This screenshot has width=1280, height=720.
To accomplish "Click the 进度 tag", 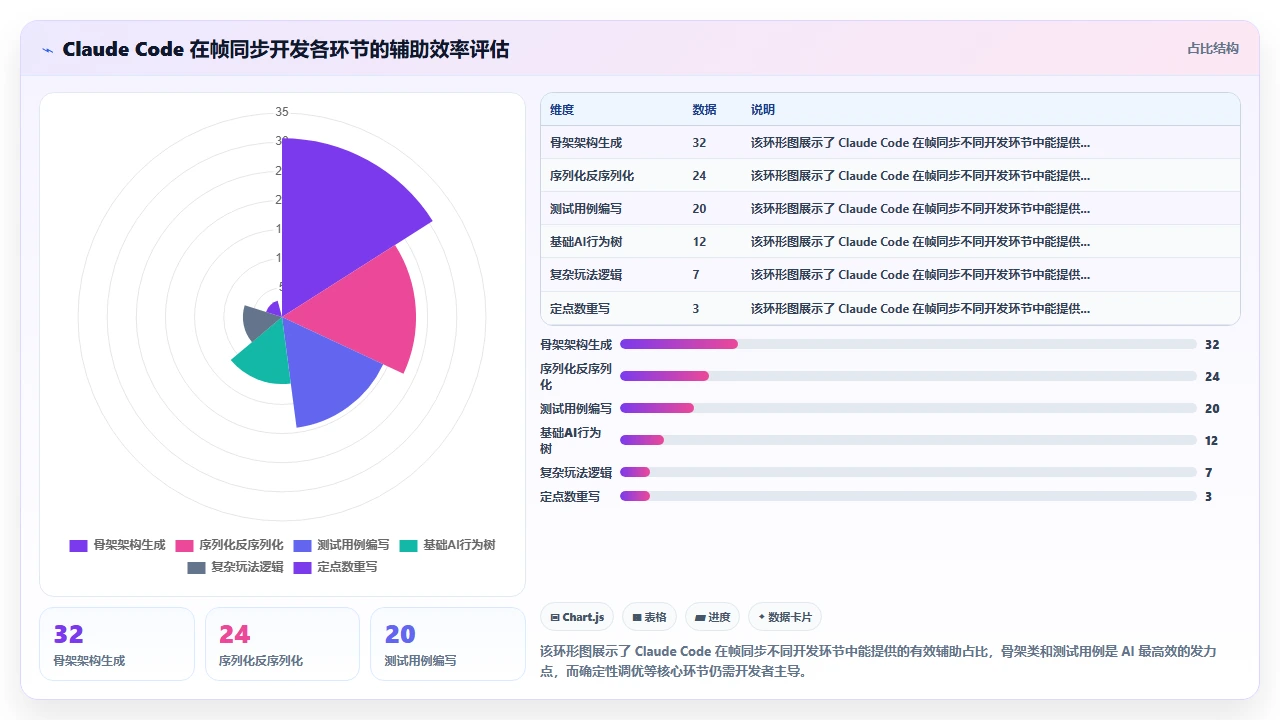I will pos(712,617).
